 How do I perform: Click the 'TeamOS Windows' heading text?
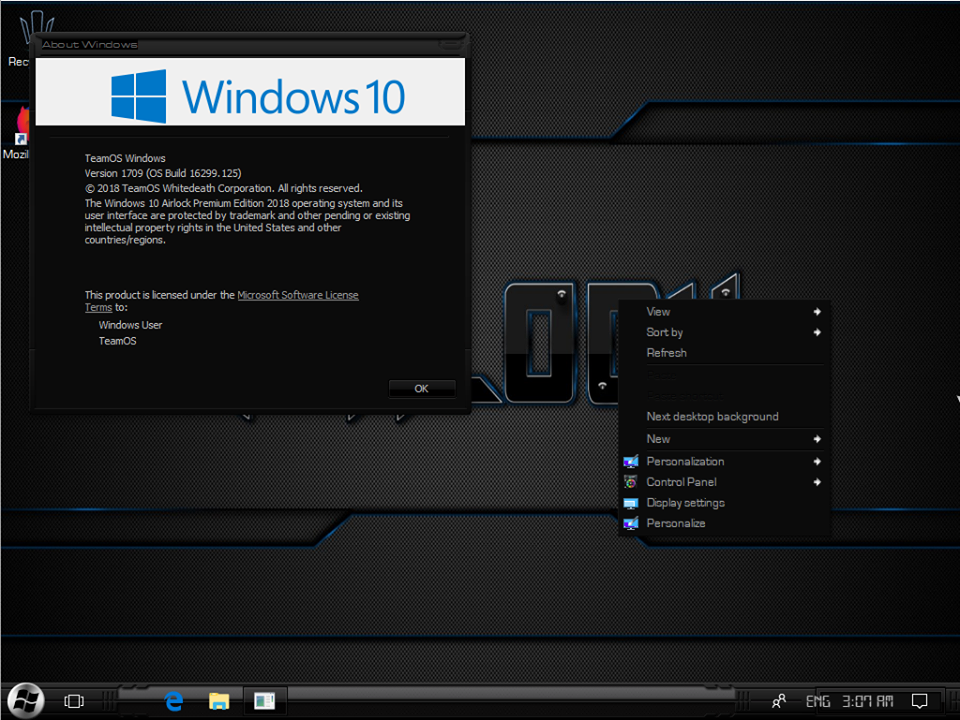click(x=125, y=159)
